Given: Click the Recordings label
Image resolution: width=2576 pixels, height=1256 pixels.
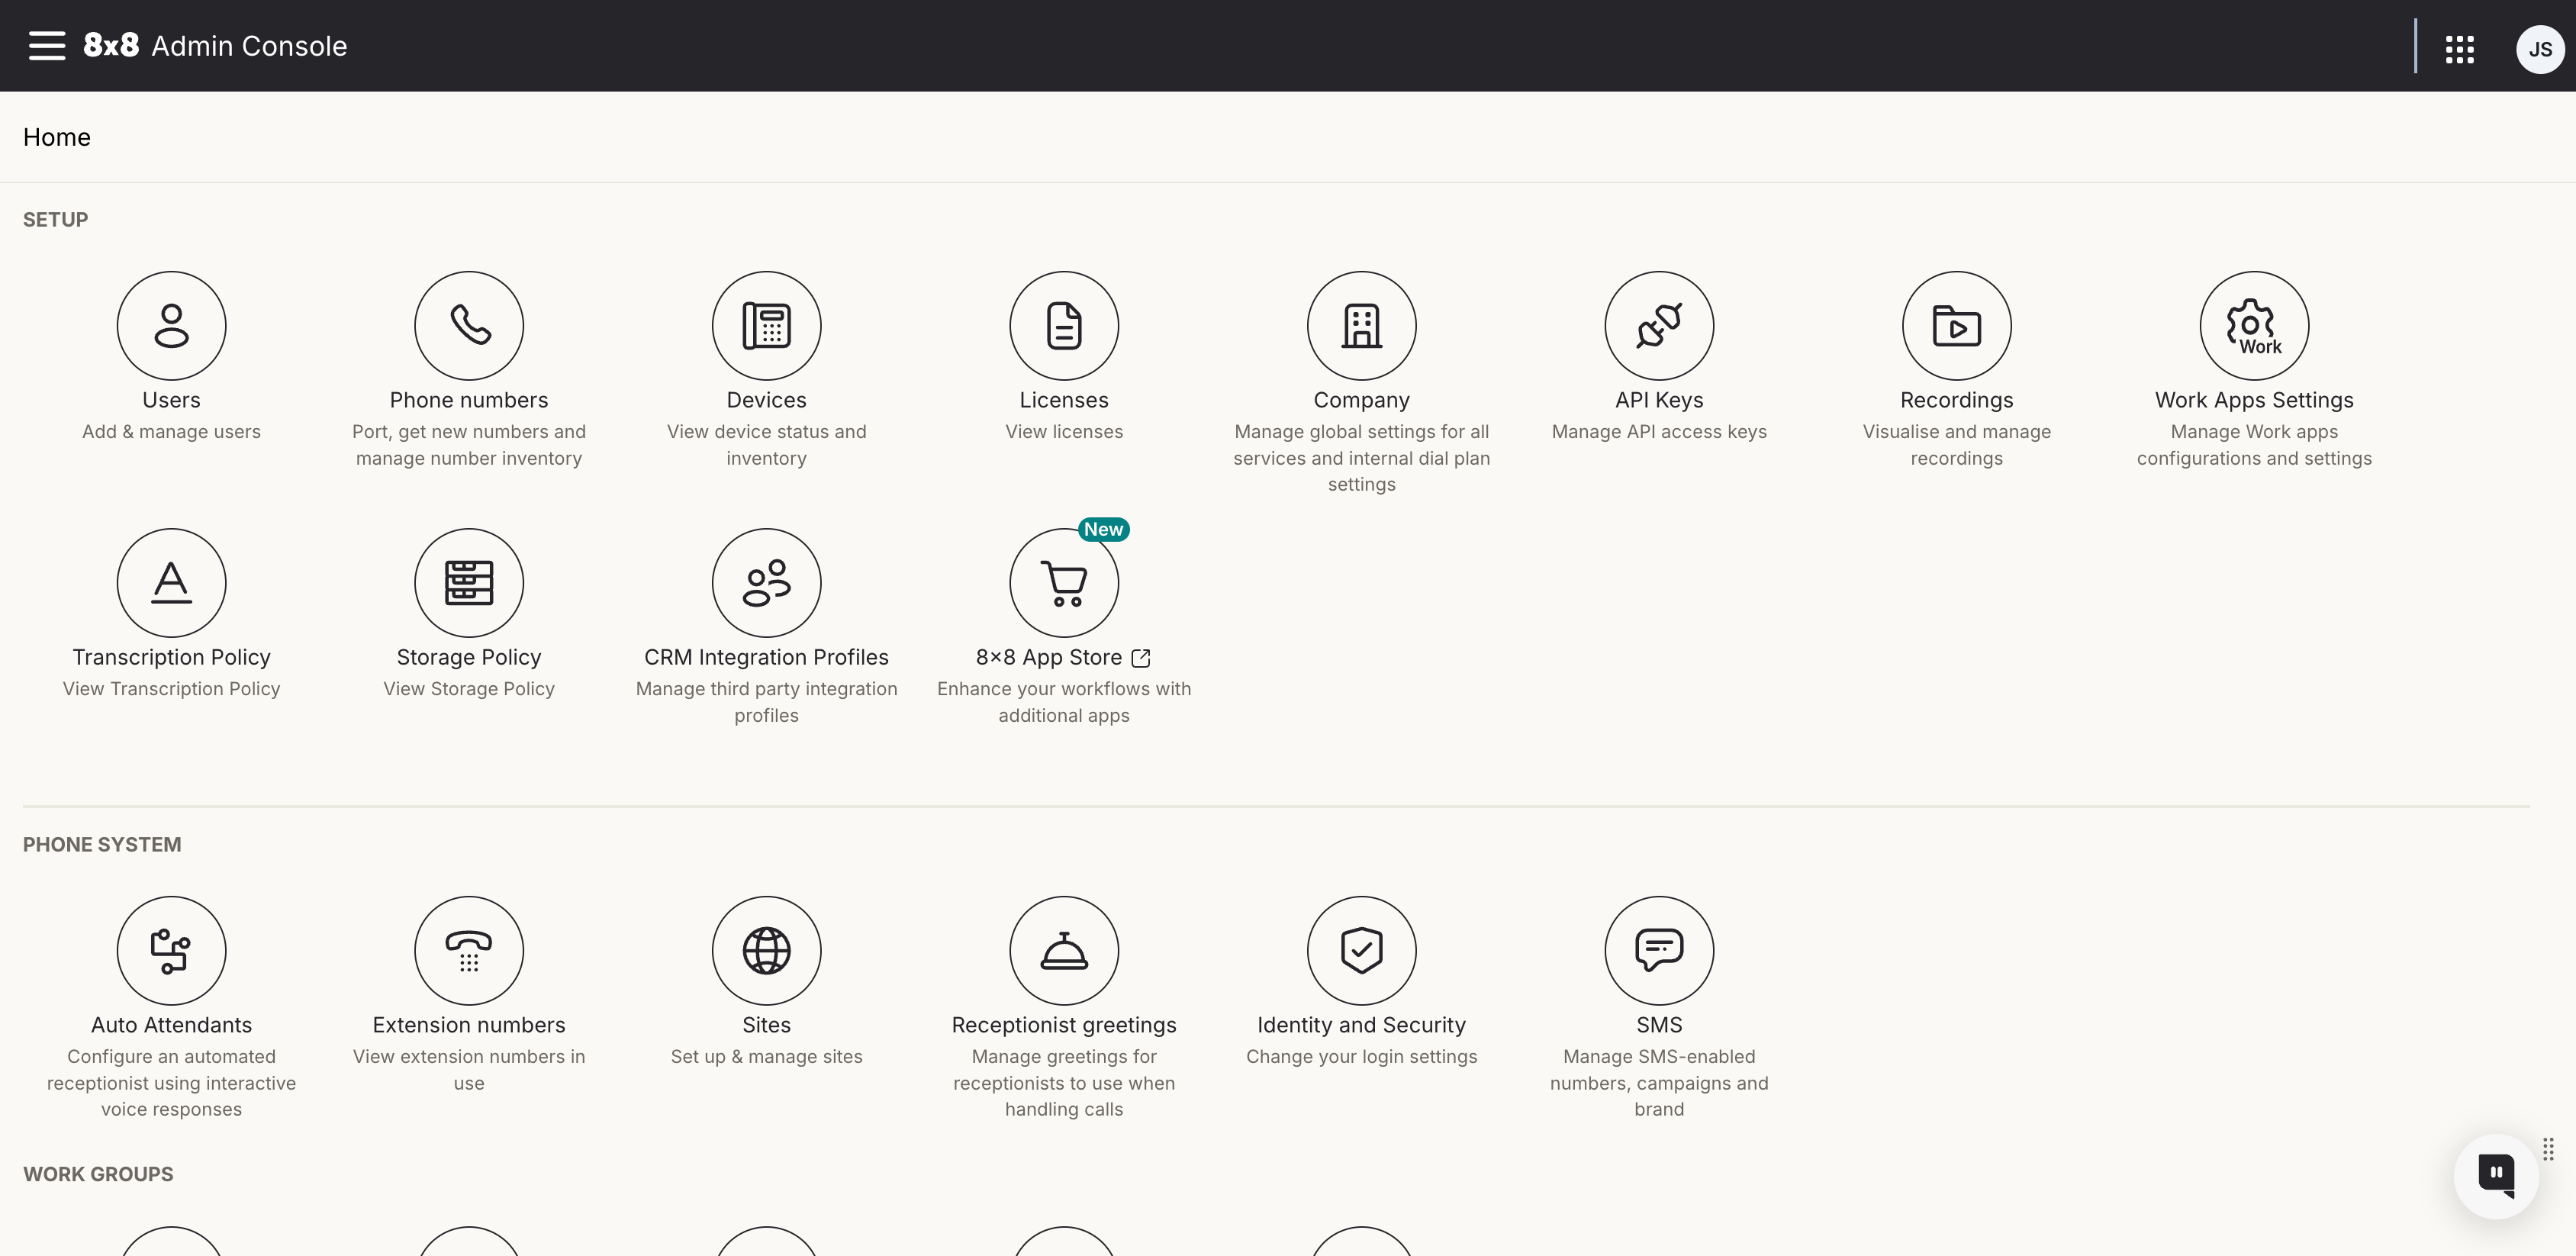Looking at the screenshot, I should click(1956, 400).
